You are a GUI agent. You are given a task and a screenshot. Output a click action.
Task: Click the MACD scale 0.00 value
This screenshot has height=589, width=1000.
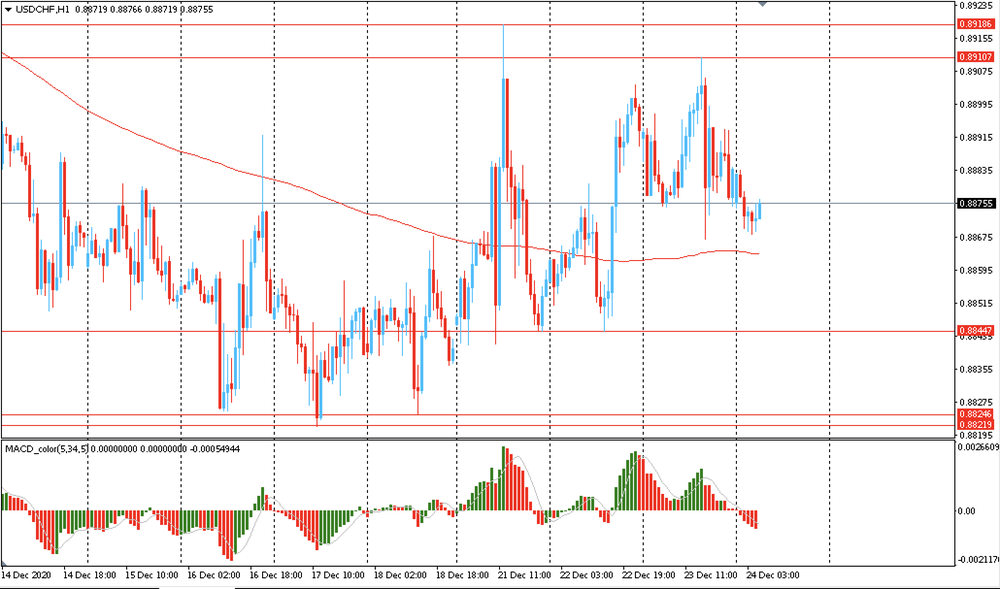coord(967,511)
